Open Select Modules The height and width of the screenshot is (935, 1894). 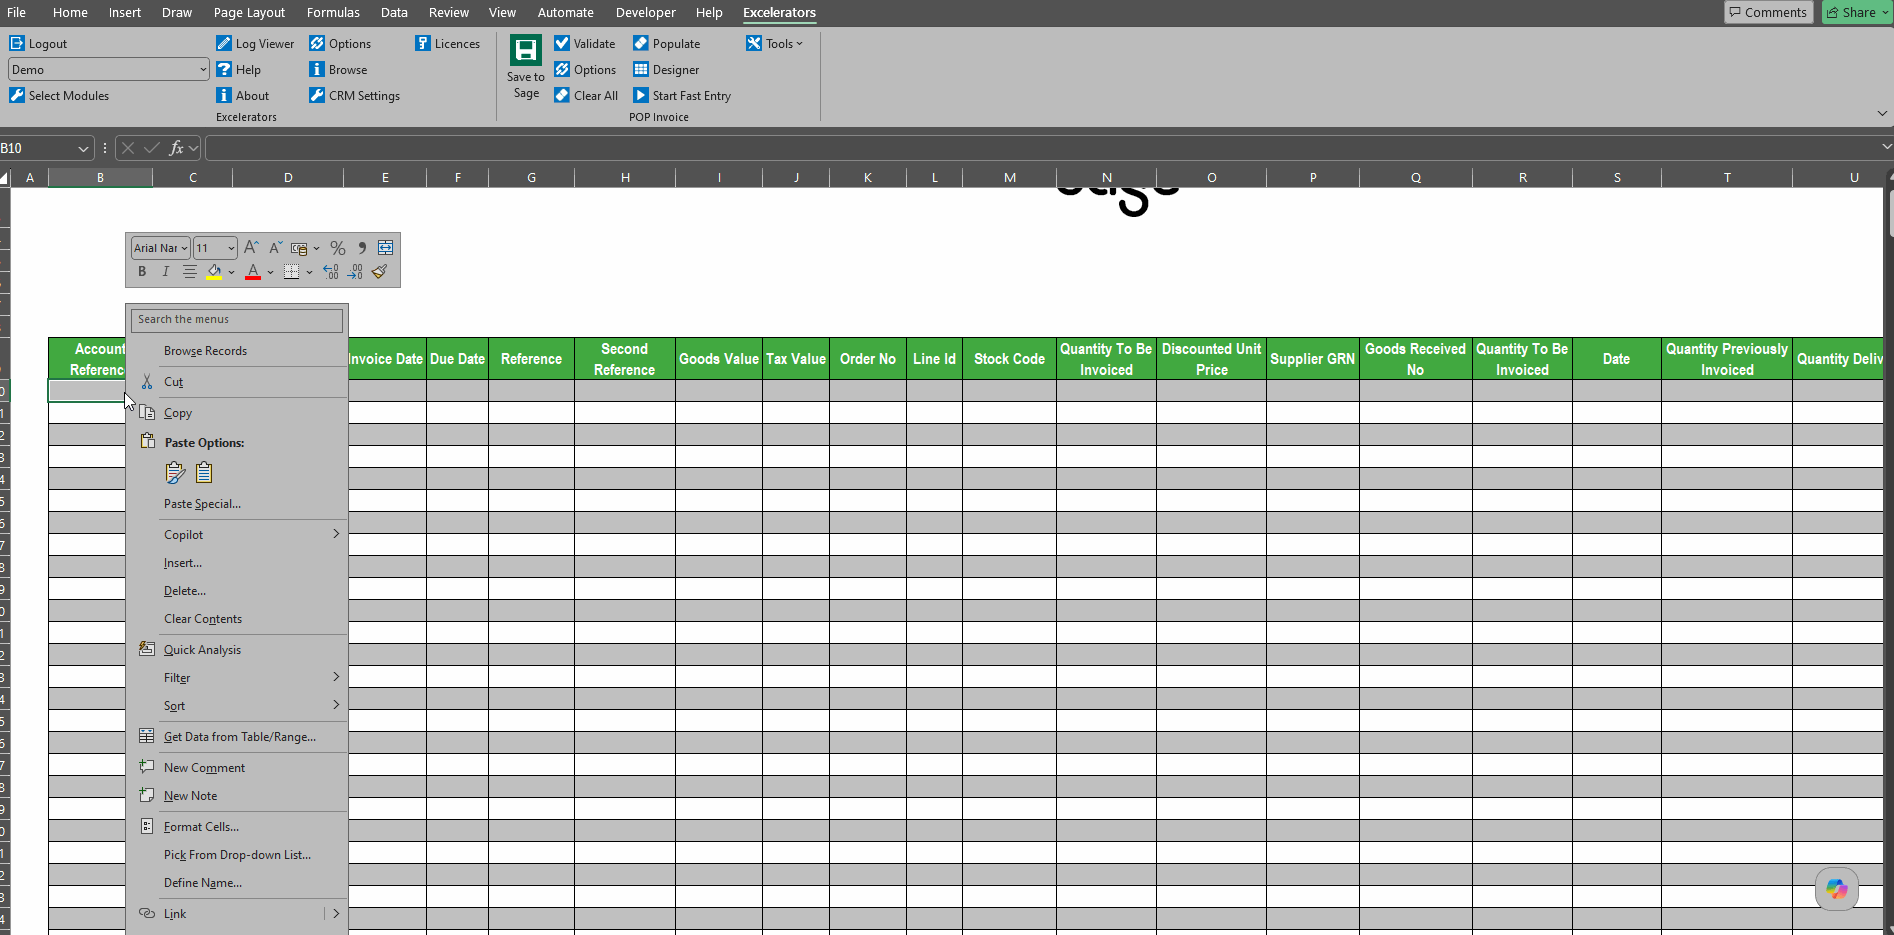tap(59, 96)
